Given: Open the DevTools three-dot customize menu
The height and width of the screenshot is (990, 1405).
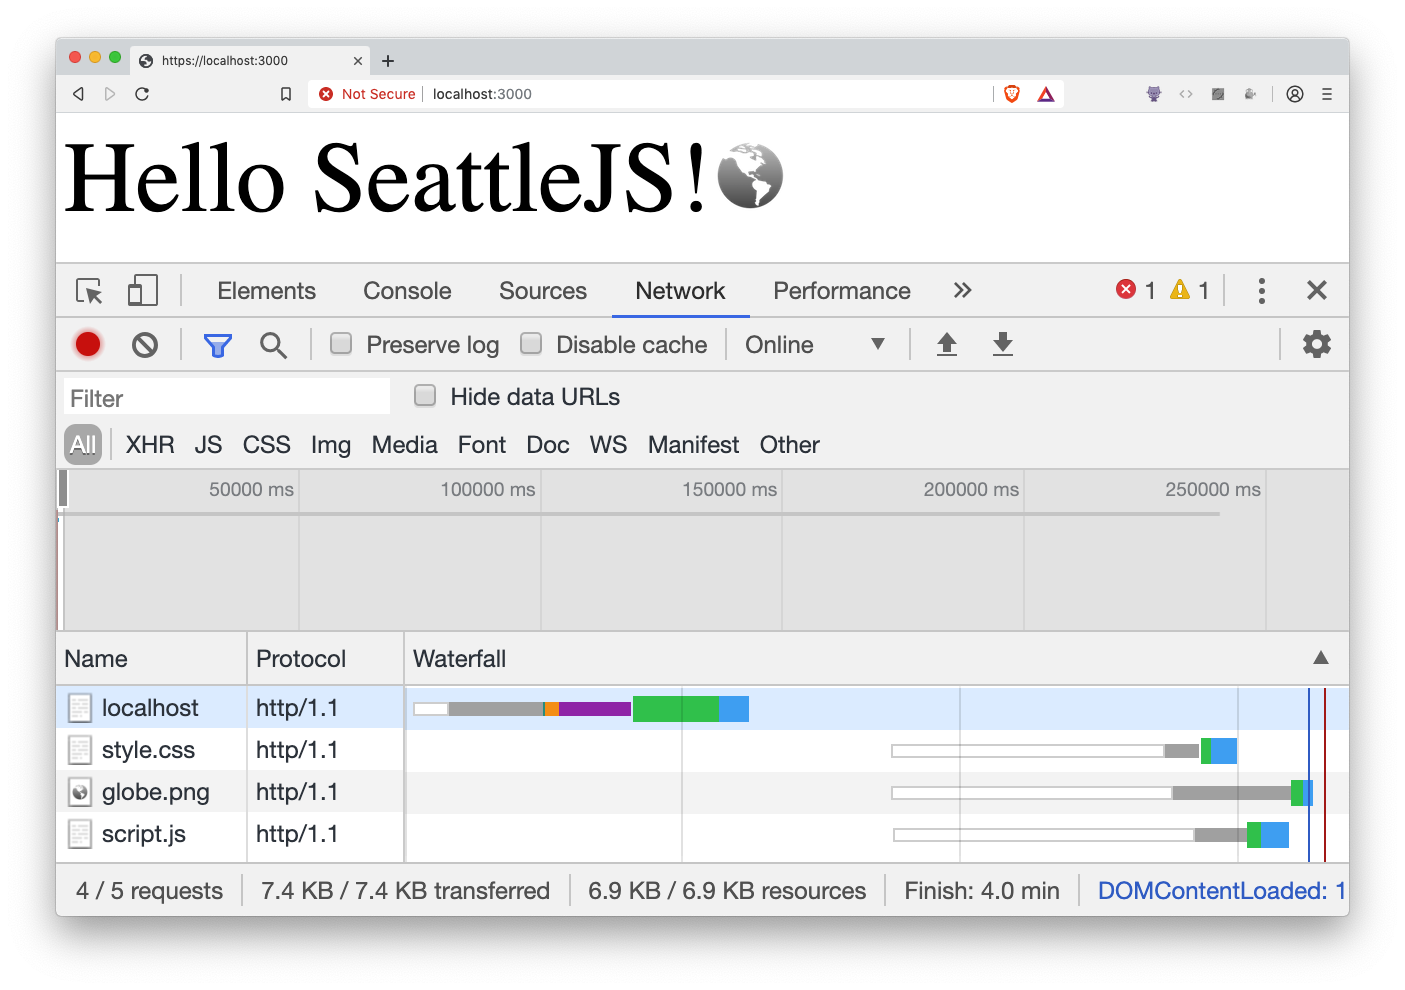Looking at the screenshot, I should point(1261,291).
